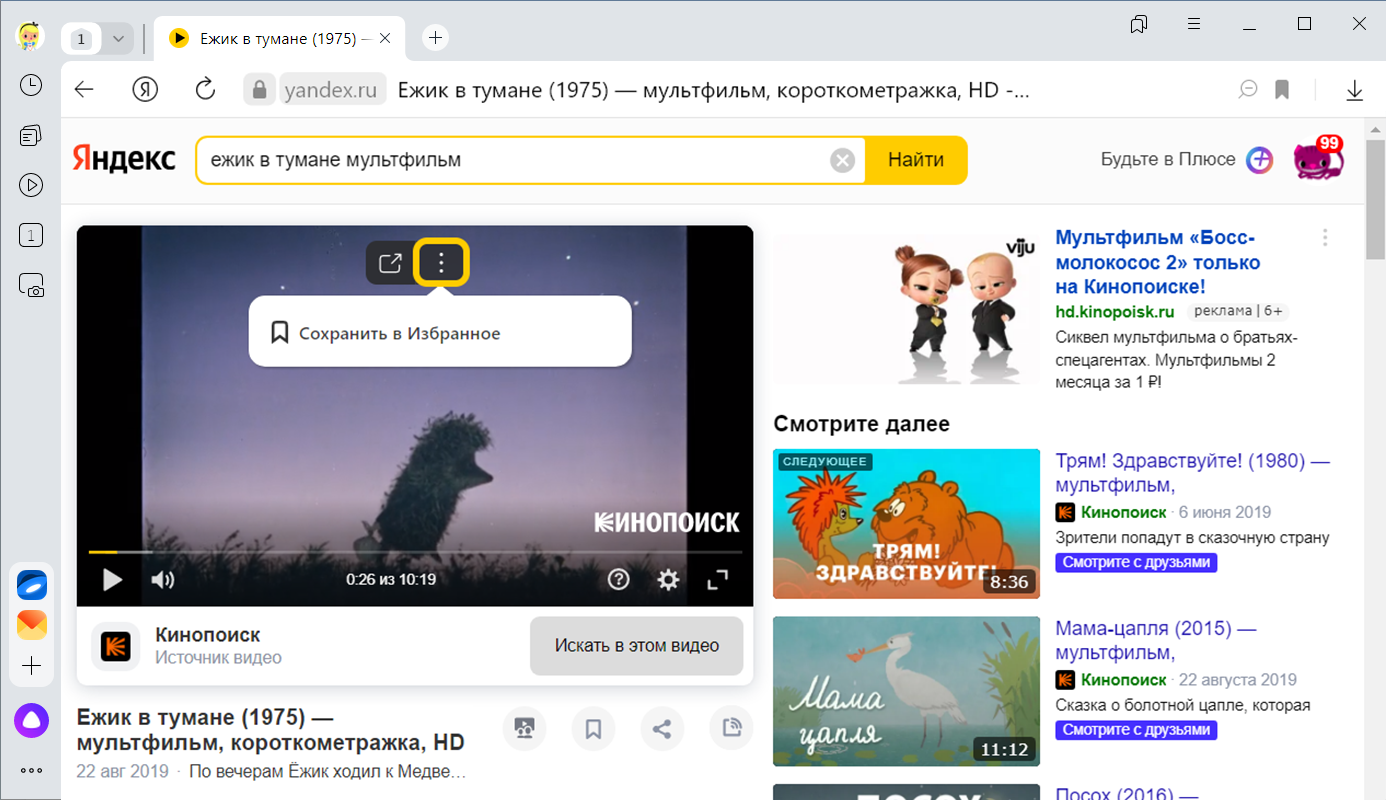
Task: Open the media player sidebar icon
Action: coord(31,185)
